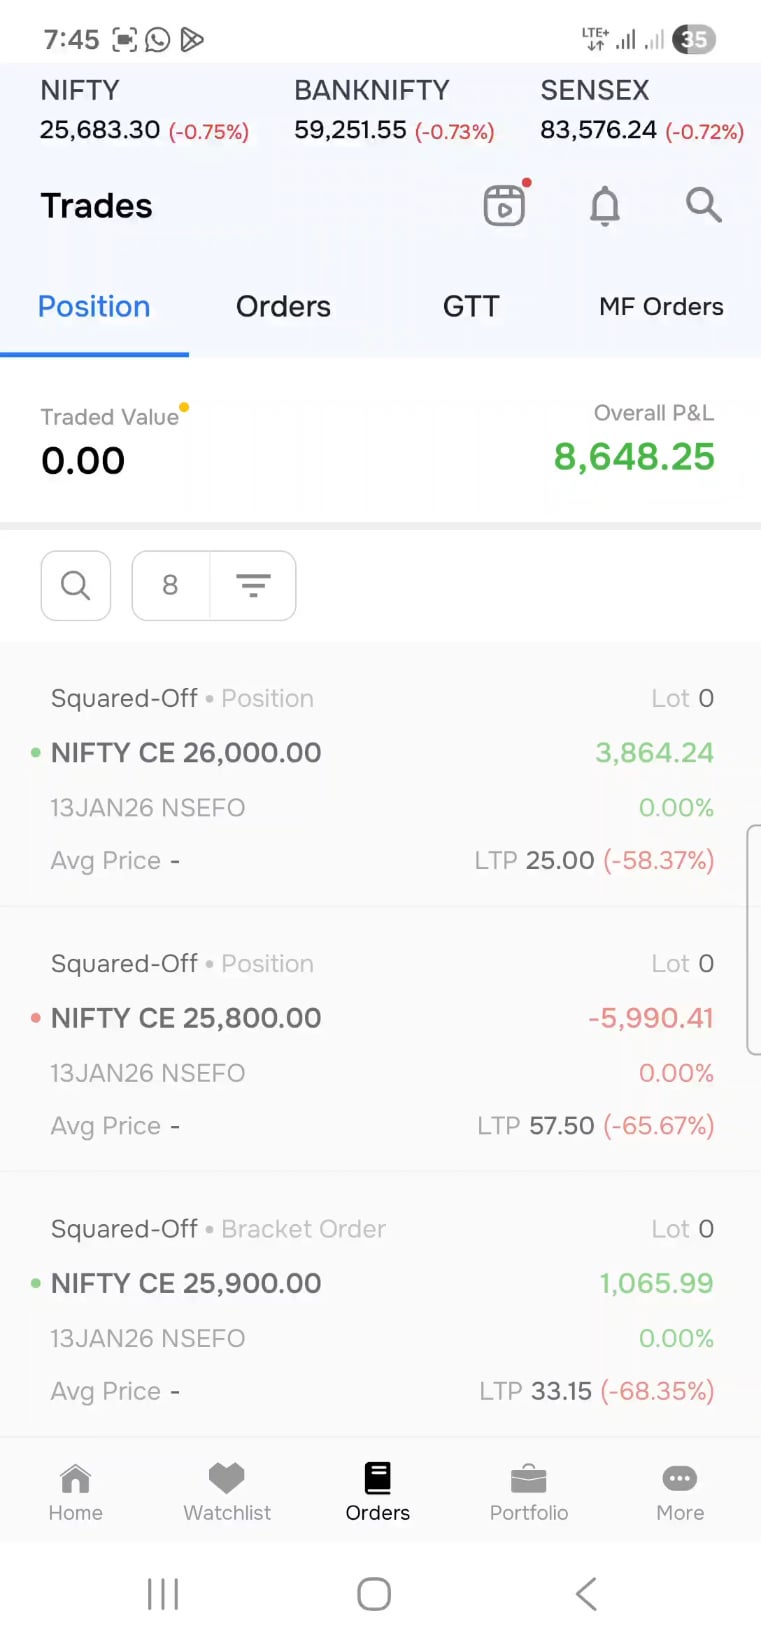Expand NIFTY CE 25,900.00 bracket order
761x1651 pixels.
point(380,1308)
